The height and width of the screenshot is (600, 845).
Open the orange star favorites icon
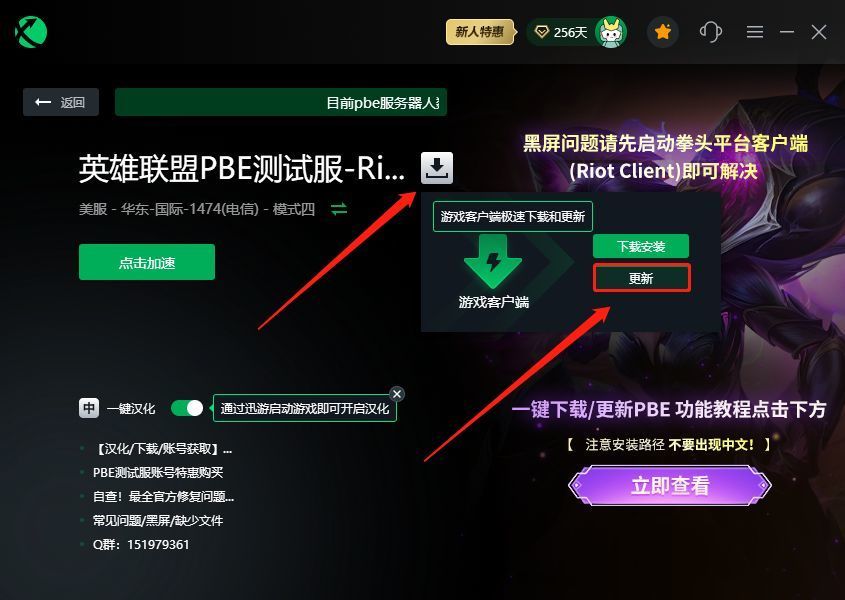662,32
